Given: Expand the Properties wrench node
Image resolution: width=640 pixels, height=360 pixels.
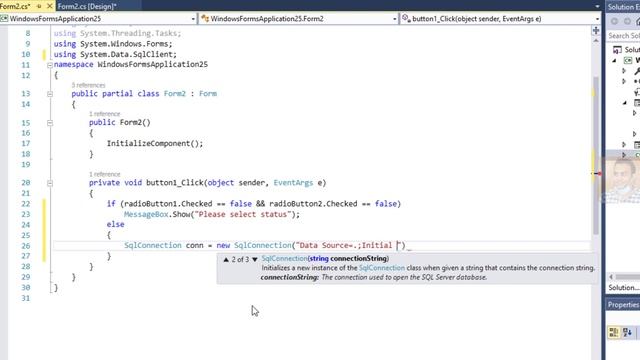Looking at the screenshot, I should coord(624,71).
